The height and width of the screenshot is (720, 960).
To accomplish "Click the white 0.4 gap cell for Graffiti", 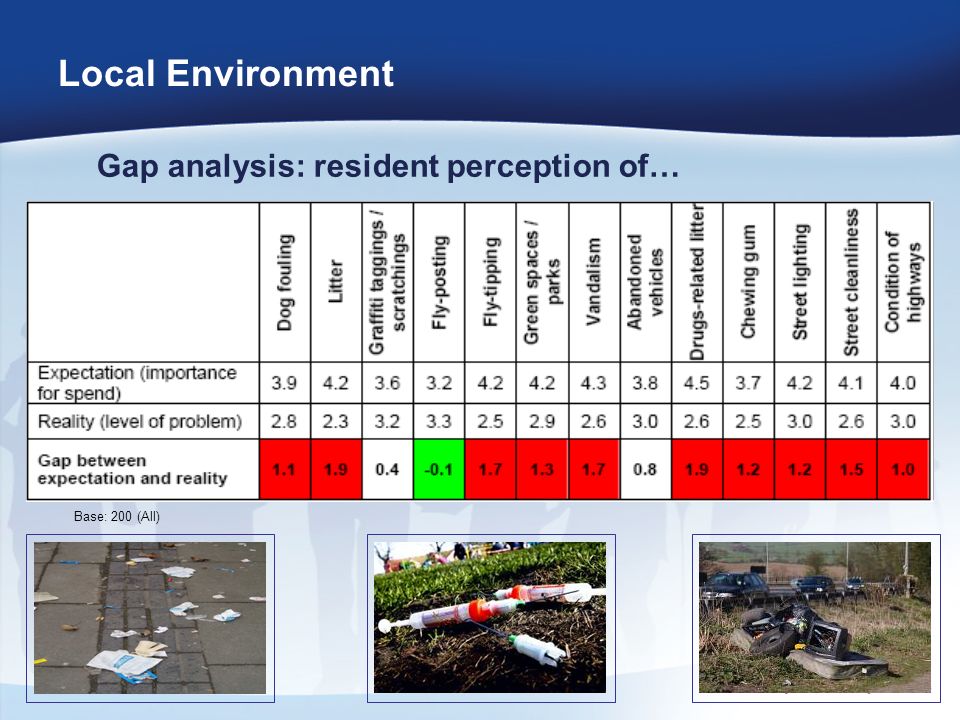I will (x=387, y=470).
